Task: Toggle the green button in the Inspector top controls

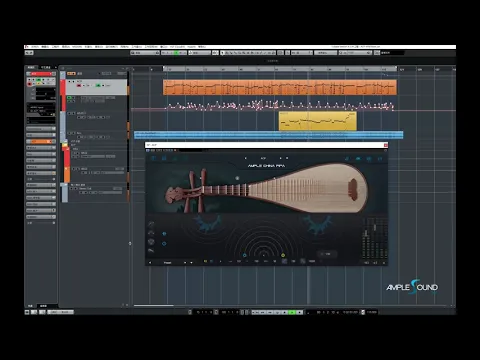Action: click(39, 79)
